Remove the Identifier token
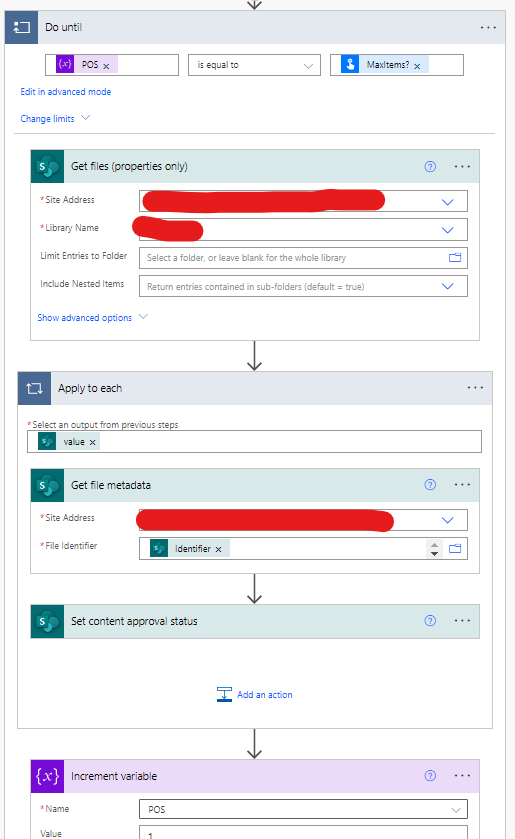 (218, 550)
